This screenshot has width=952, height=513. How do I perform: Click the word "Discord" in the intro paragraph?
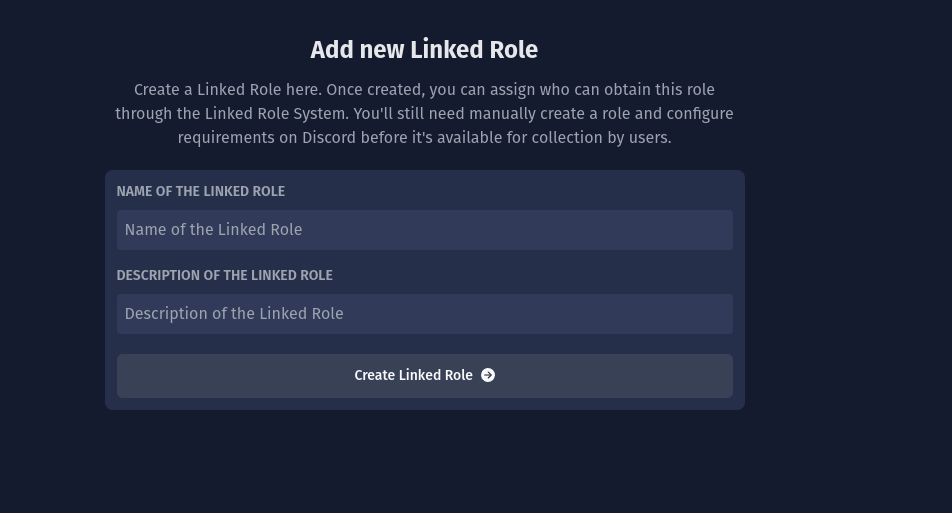(329, 138)
